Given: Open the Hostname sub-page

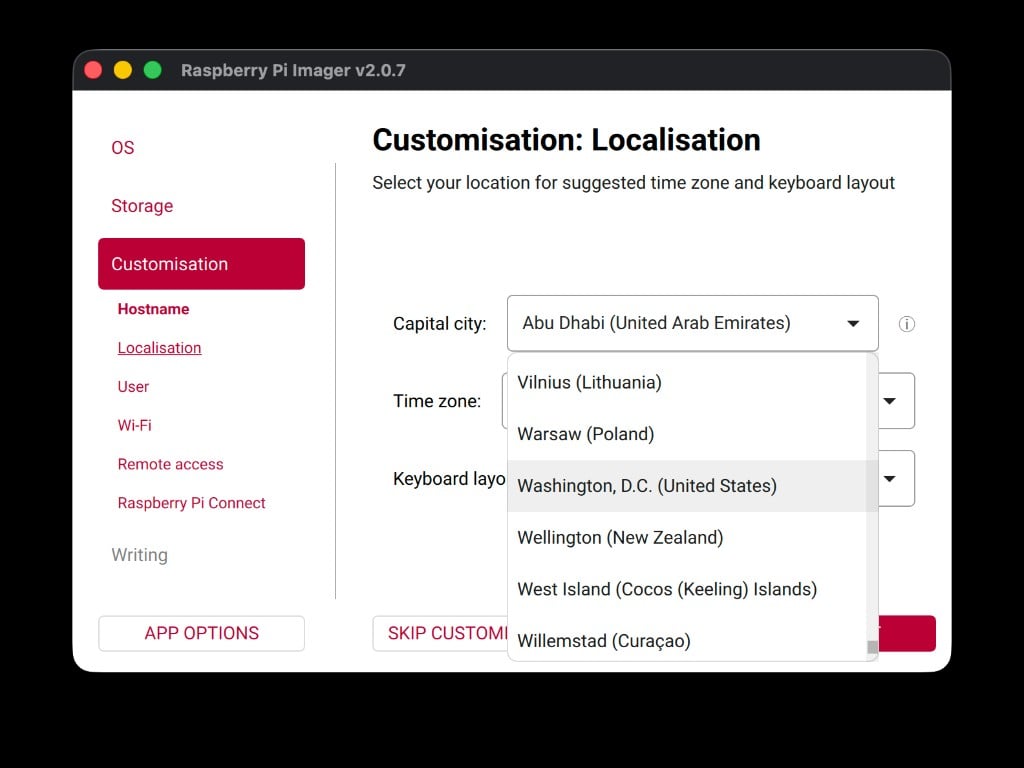Looking at the screenshot, I should 153,309.
